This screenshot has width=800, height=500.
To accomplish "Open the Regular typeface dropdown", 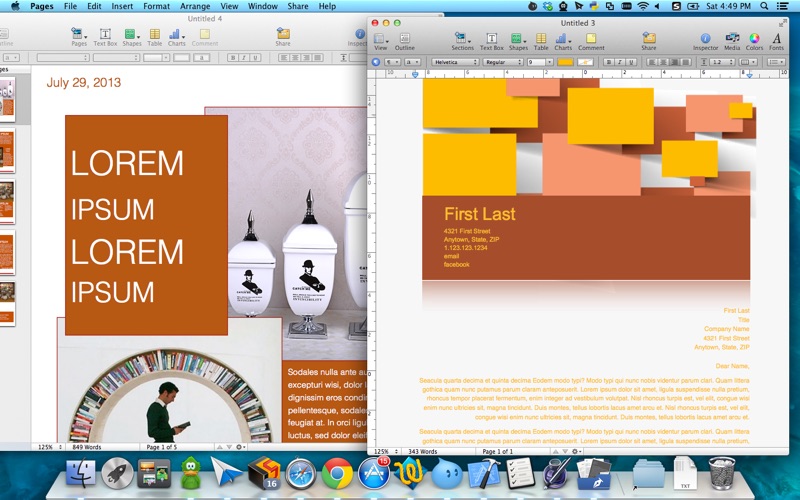I will [x=503, y=62].
